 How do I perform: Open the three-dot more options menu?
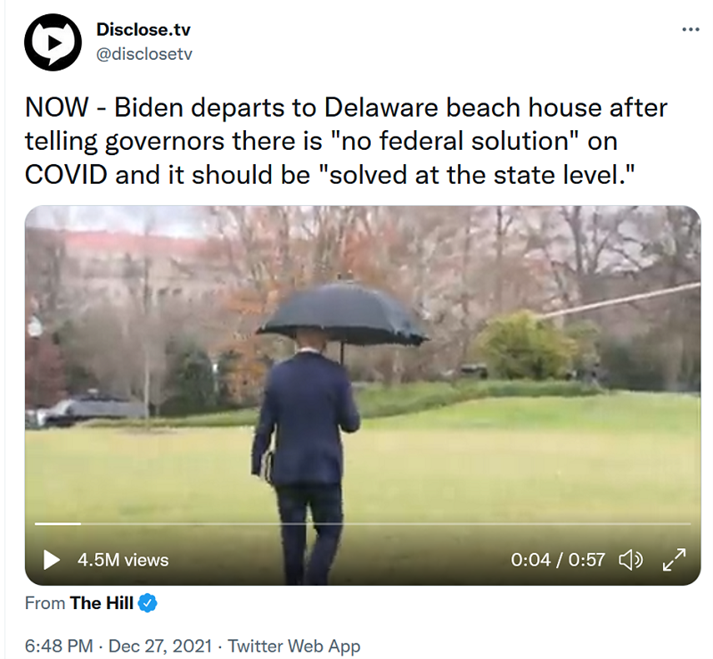tap(691, 30)
